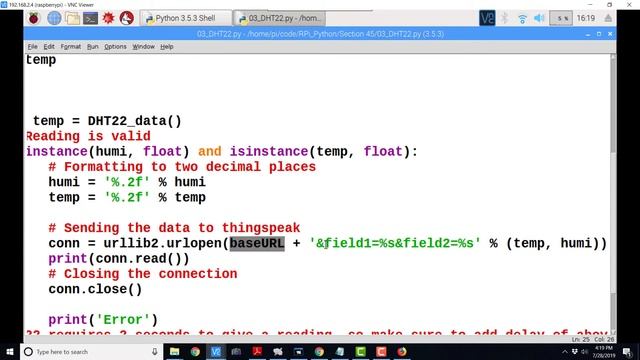Open Adobe Acrobat from the taskbar

pyautogui.click(x=257, y=351)
